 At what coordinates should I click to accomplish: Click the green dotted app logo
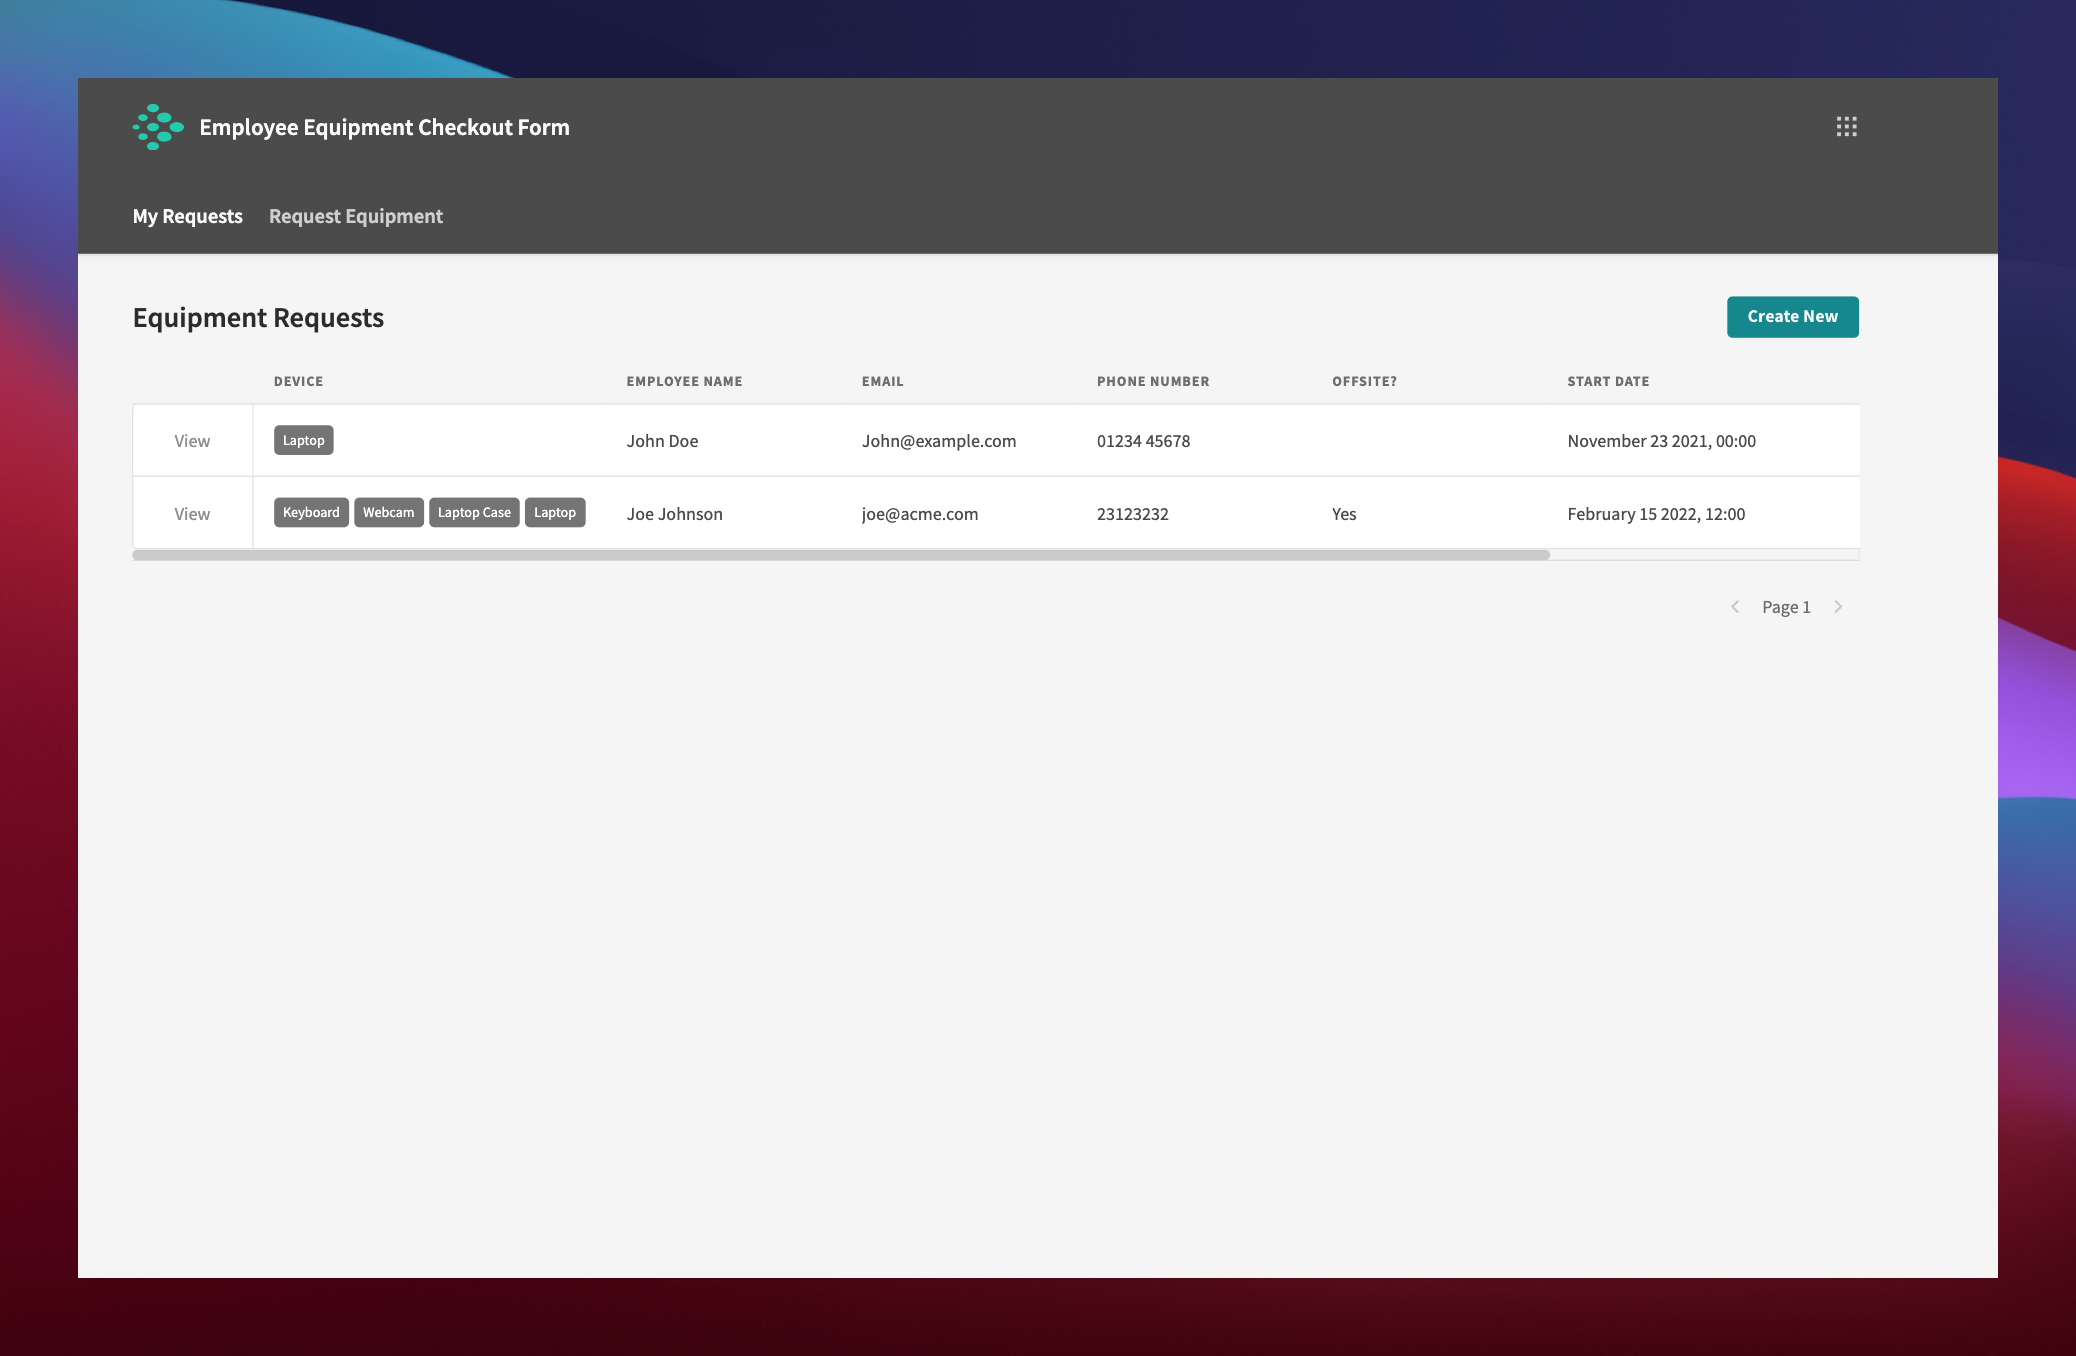(158, 127)
